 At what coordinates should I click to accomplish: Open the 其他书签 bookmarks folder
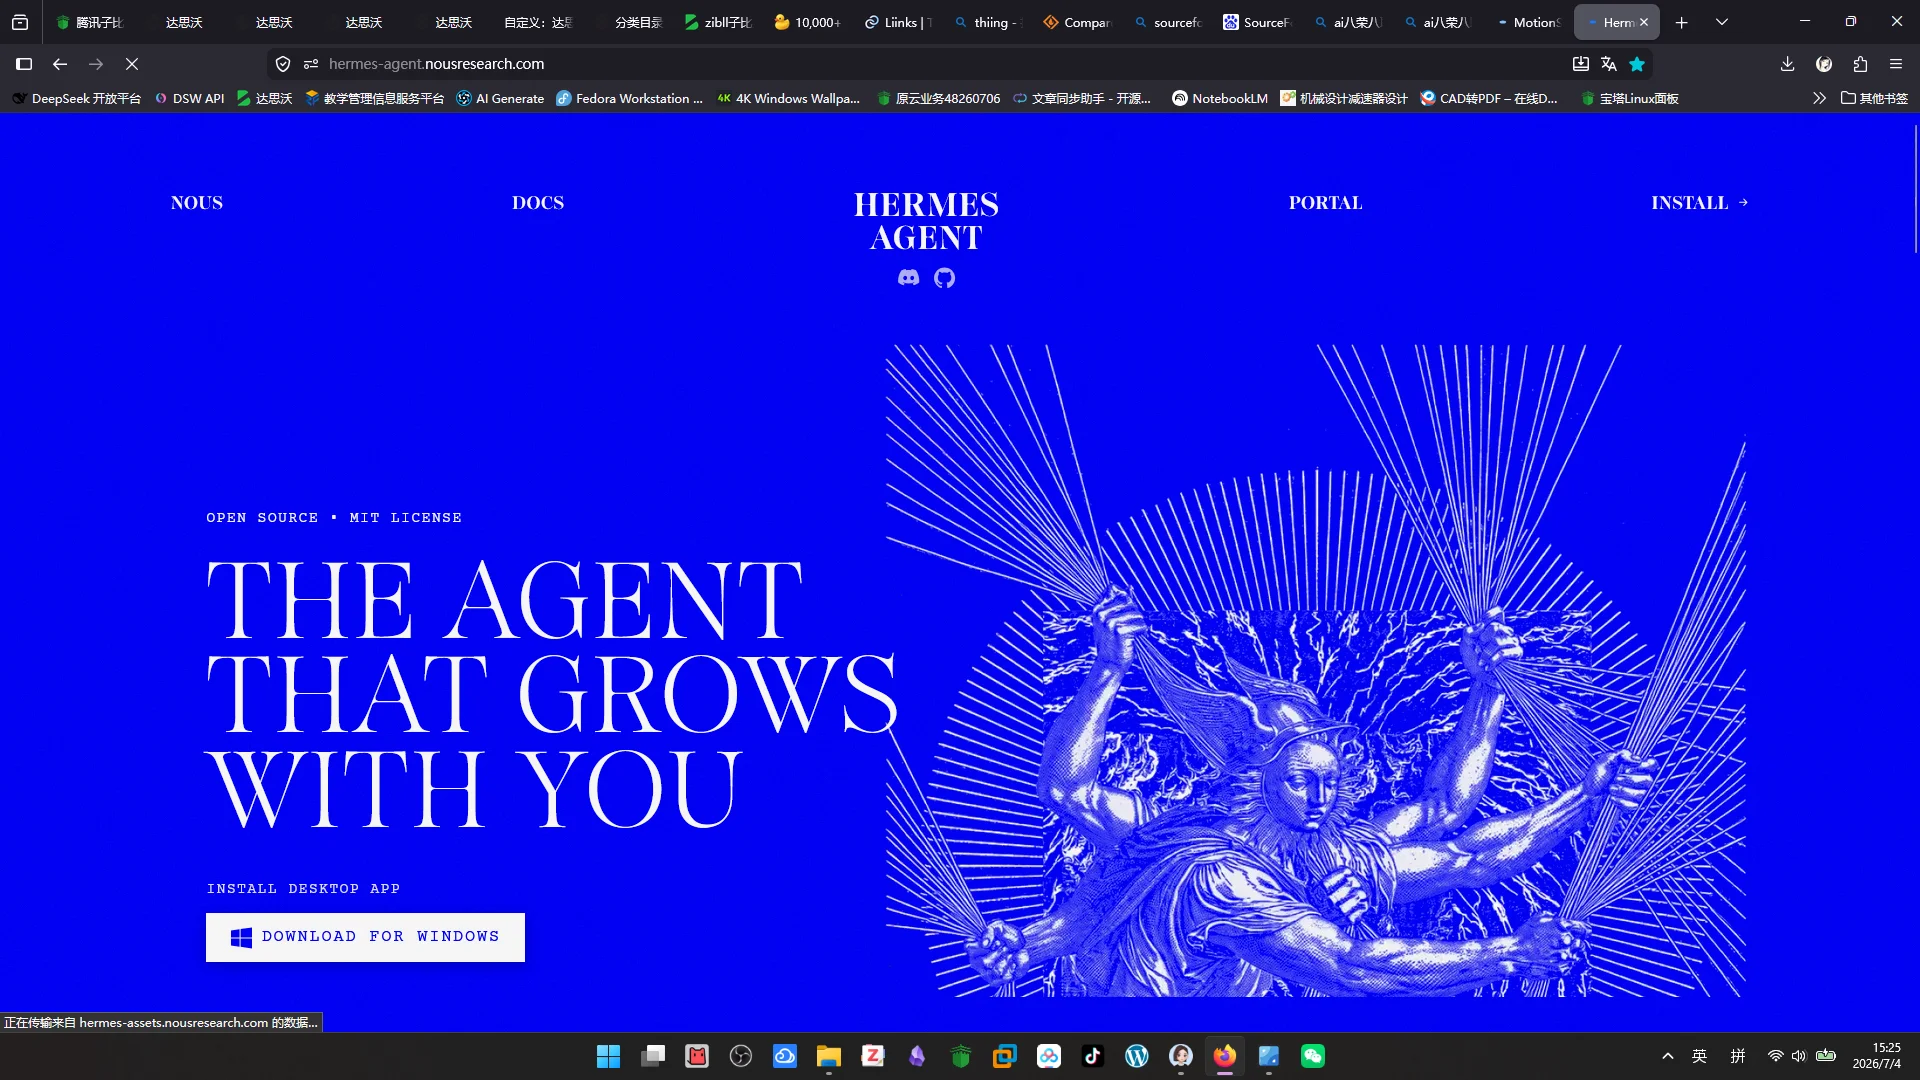(x=1874, y=98)
